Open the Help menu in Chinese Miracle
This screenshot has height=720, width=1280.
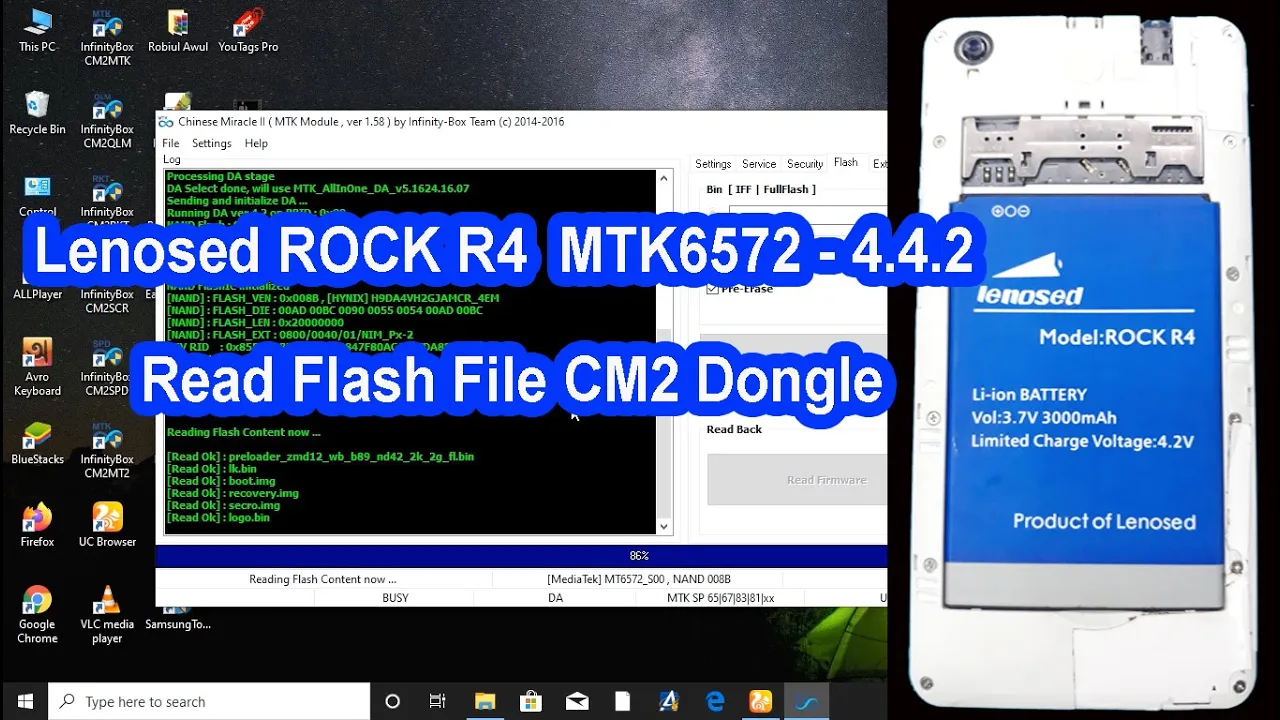(256, 143)
